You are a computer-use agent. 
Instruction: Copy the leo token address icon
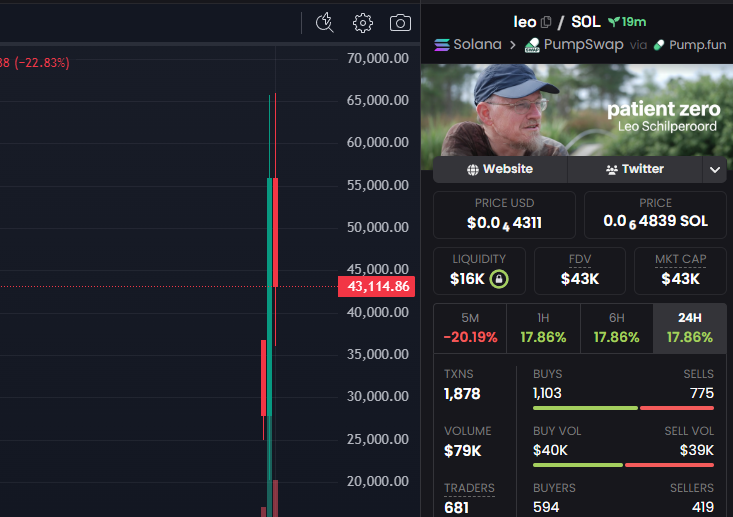point(546,22)
